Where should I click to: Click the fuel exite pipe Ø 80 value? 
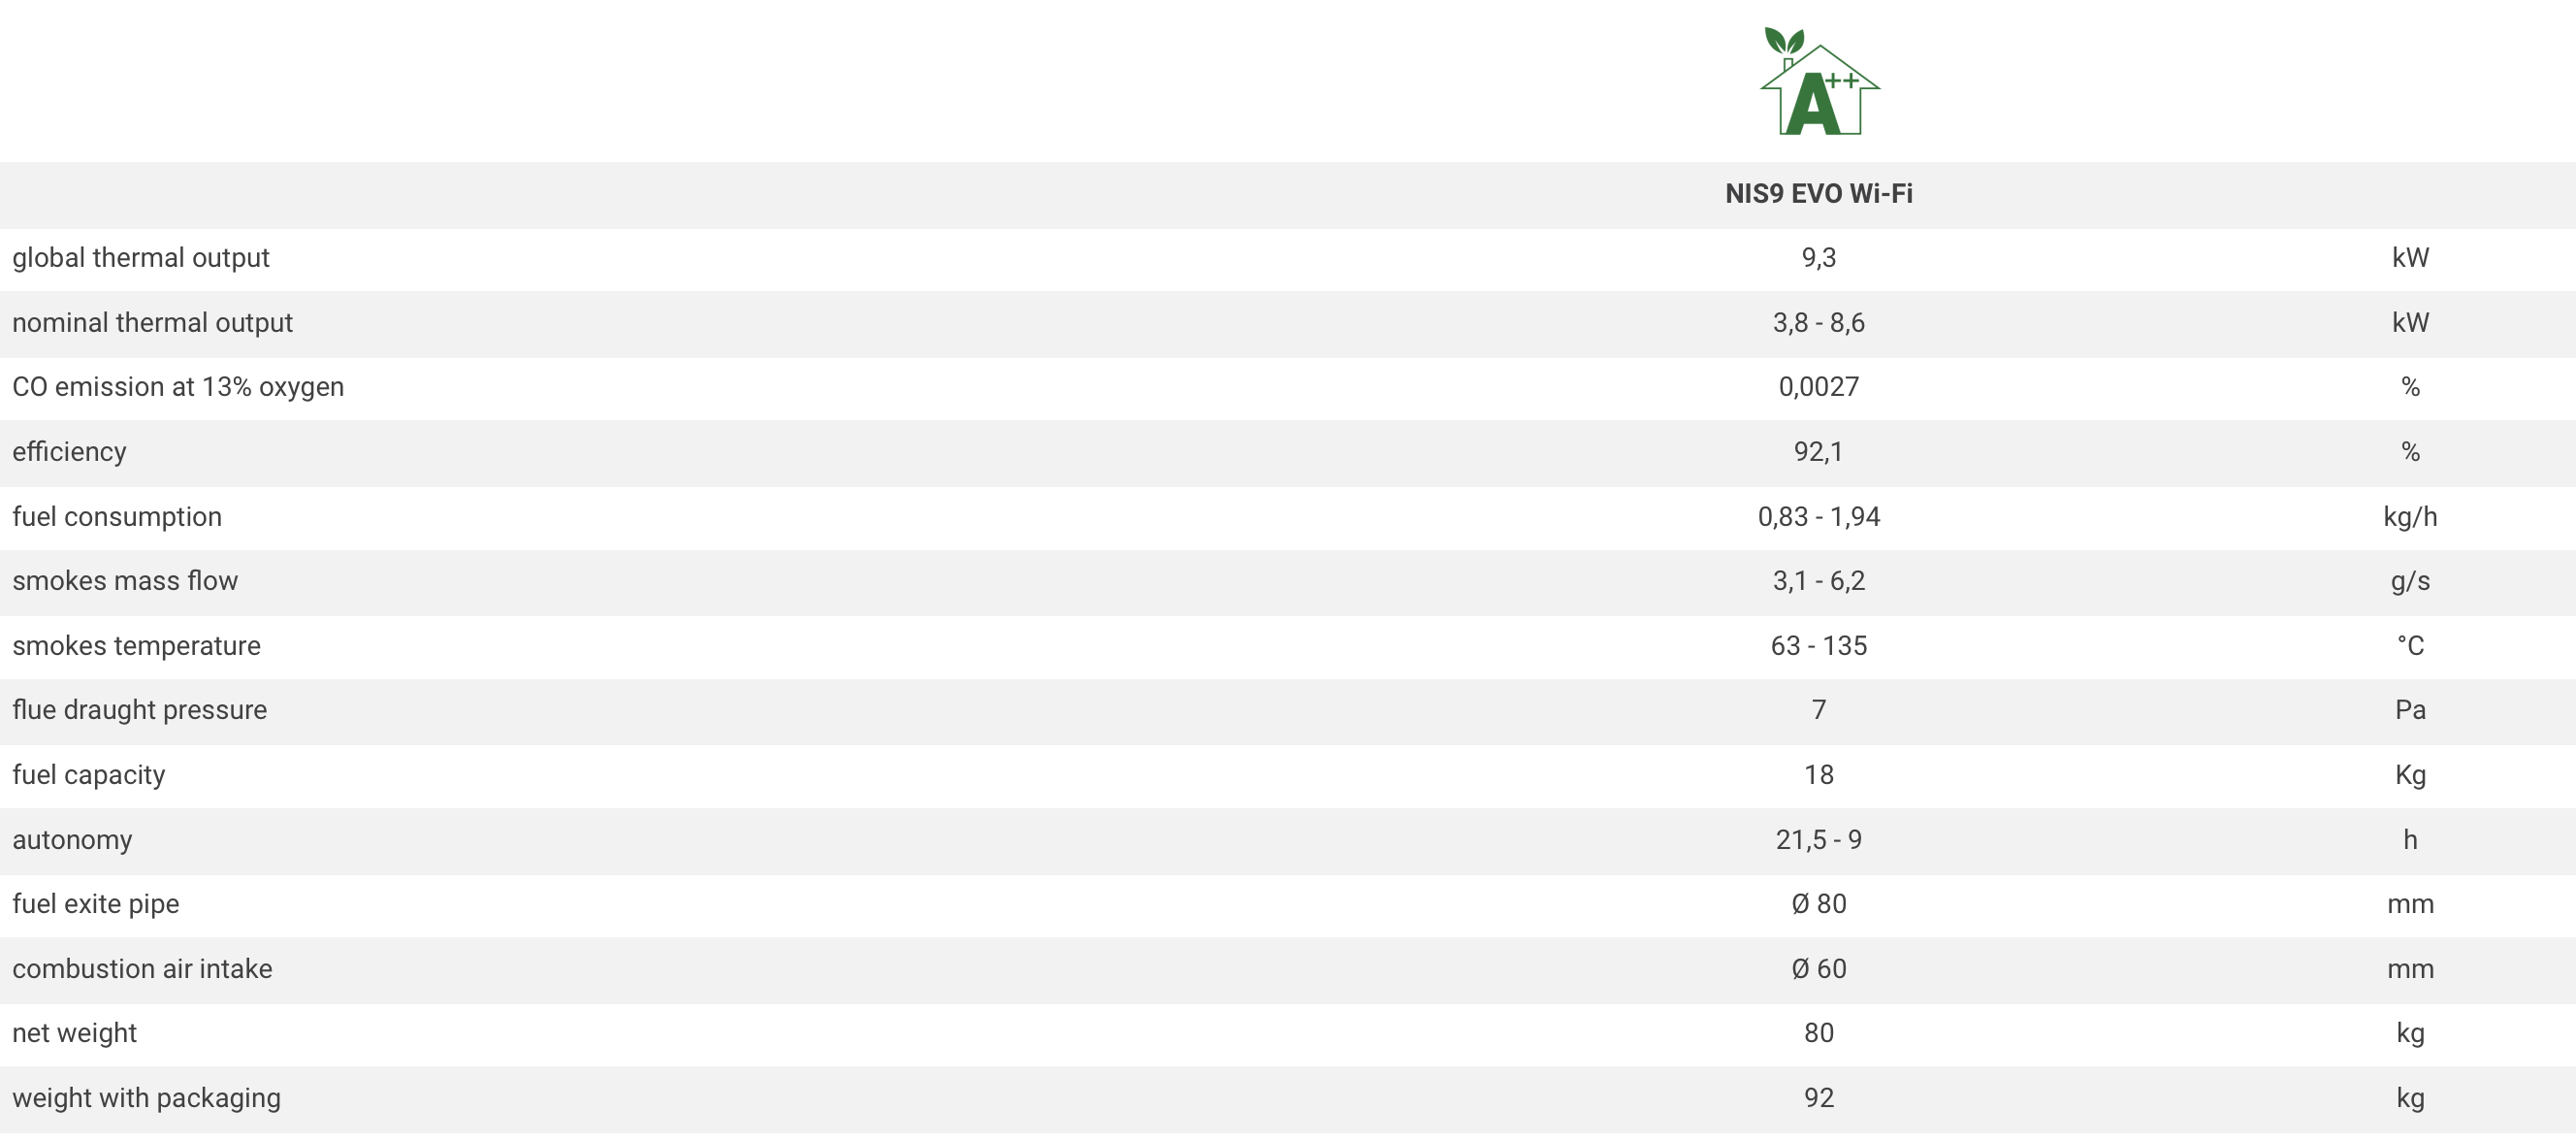(x=1818, y=904)
